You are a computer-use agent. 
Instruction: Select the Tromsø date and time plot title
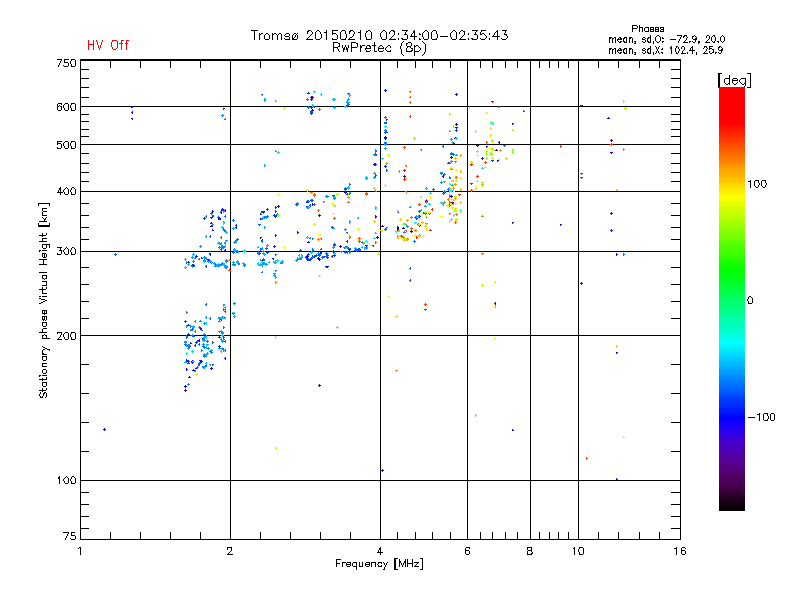(x=379, y=35)
